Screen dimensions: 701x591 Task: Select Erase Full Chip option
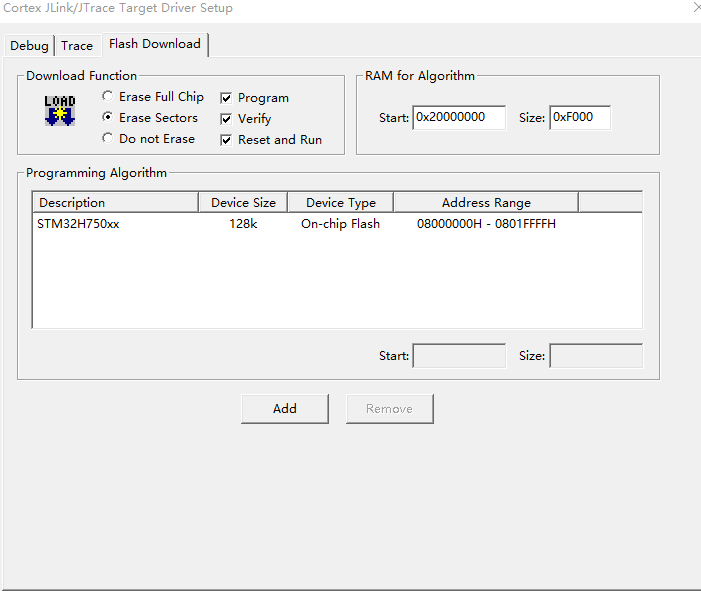point(108,97)
